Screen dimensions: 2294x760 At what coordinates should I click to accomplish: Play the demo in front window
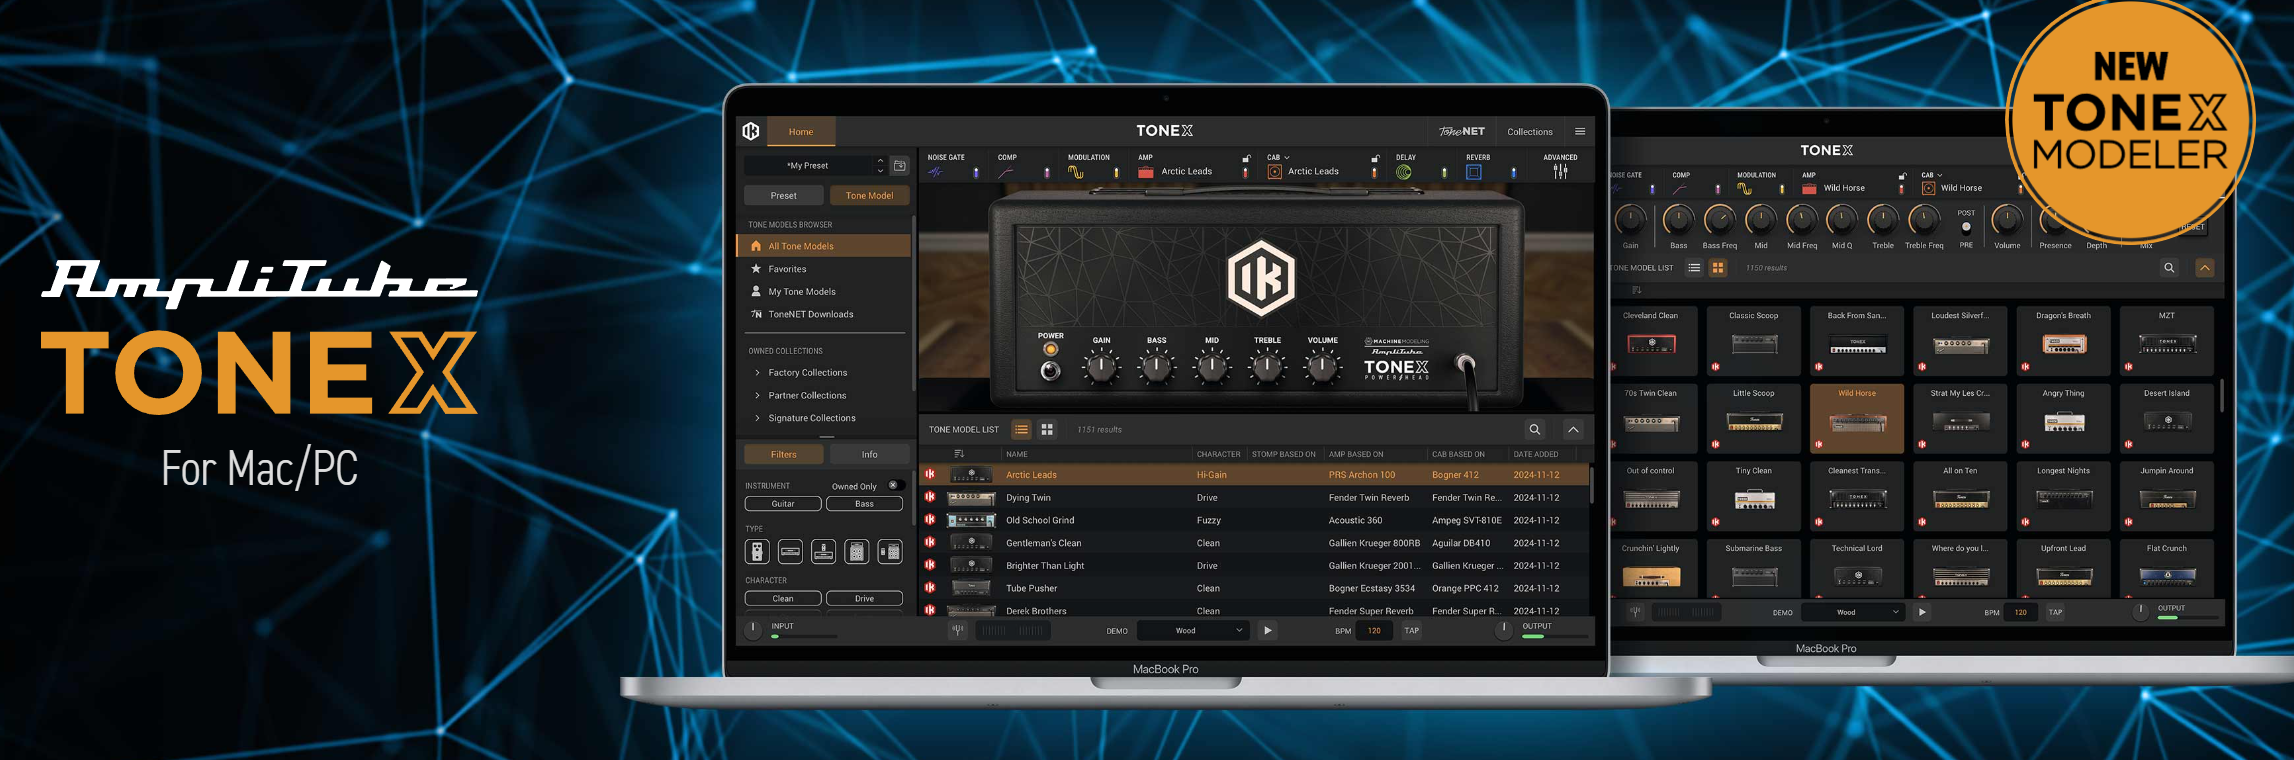pyautogui.click(x=1267, y=630)
